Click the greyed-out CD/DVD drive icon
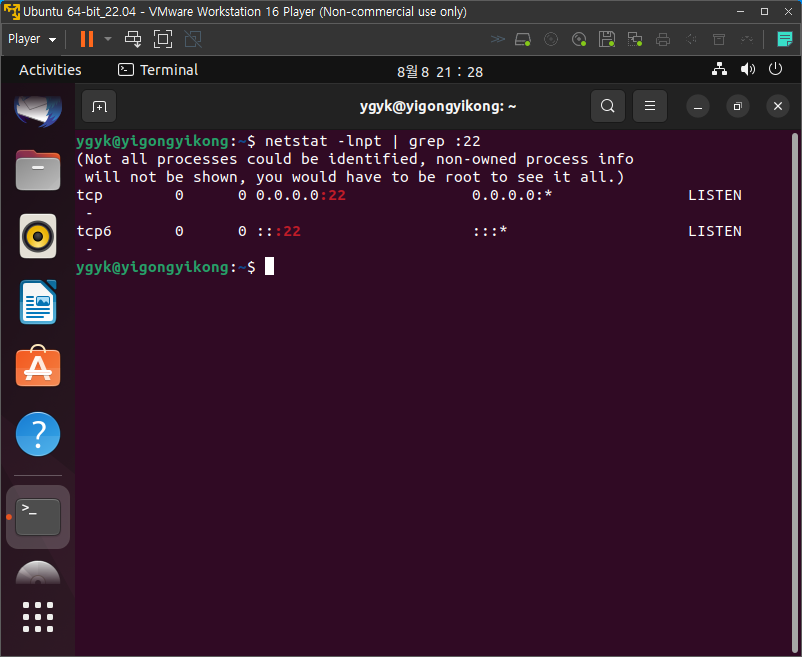The image size is (802, 657). 551,39
